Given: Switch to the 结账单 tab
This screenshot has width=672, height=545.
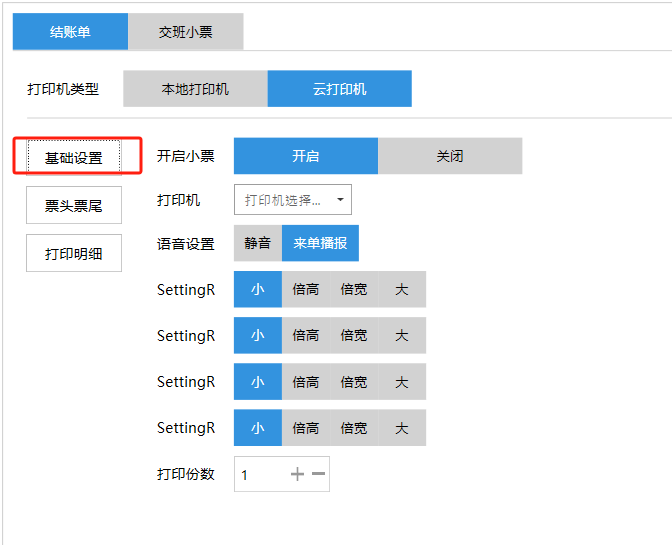Looking at the screenshot, I should pyautogui.click(x=70, y=32).
